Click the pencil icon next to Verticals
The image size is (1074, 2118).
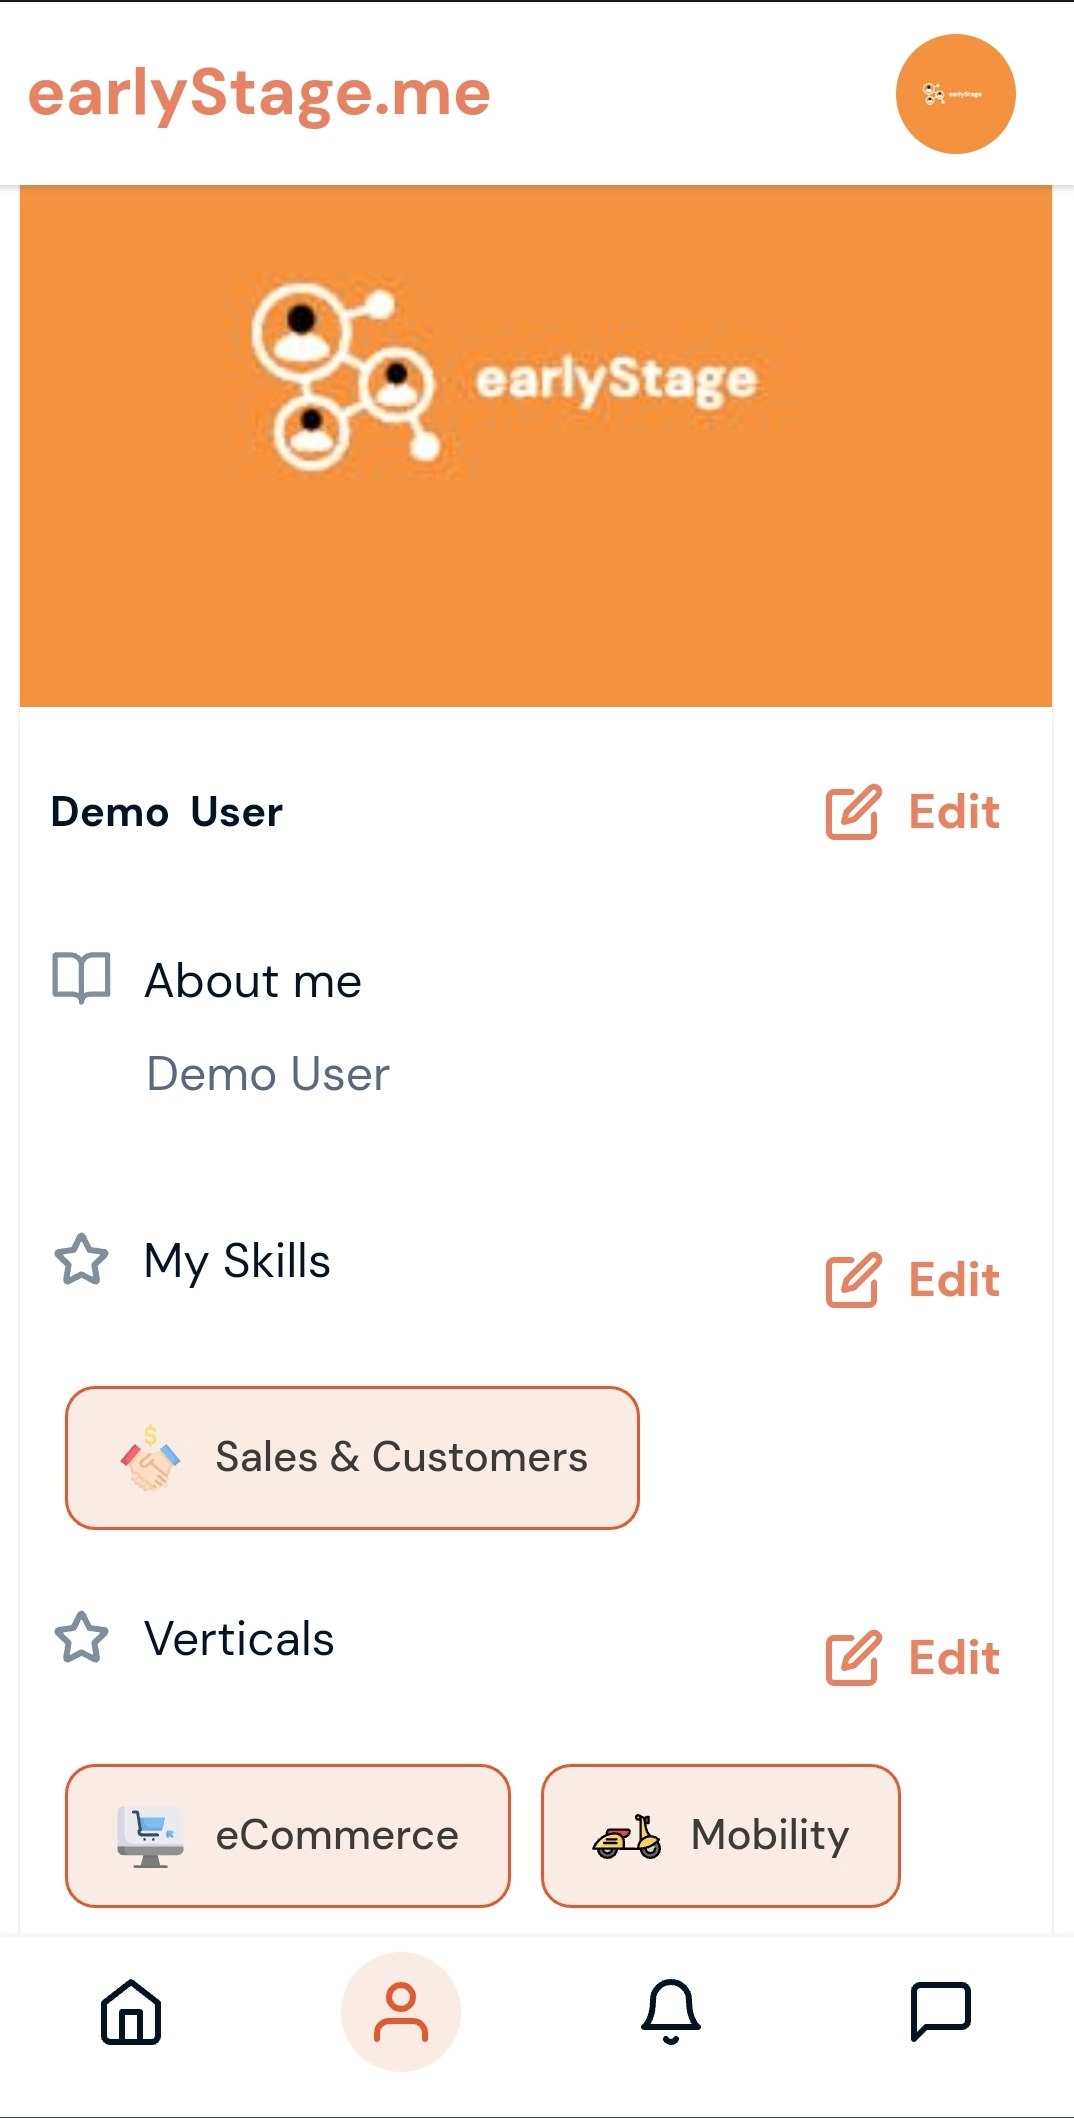tap(853, 1658)
